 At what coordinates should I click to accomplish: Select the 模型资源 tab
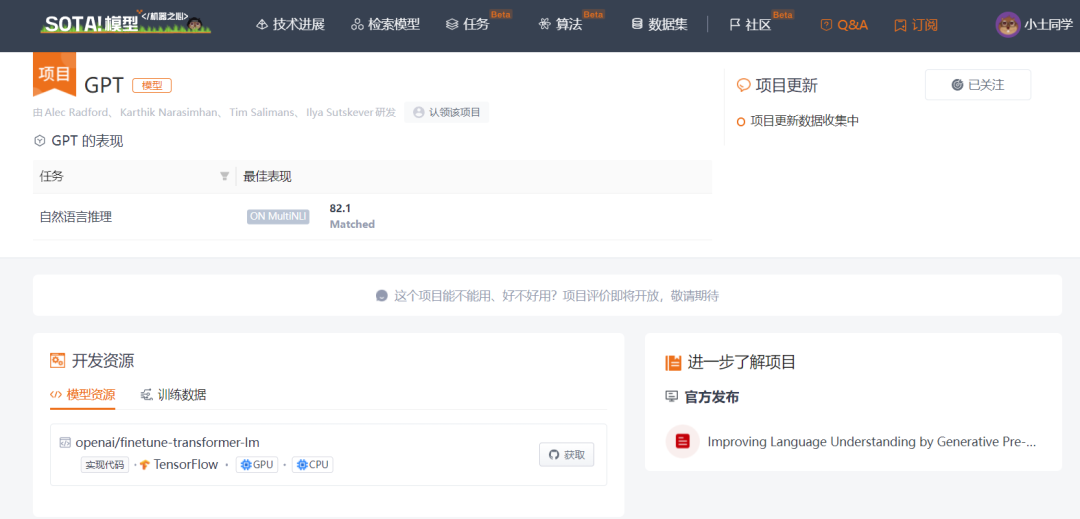pyautogui.click(x=83, y=394)
